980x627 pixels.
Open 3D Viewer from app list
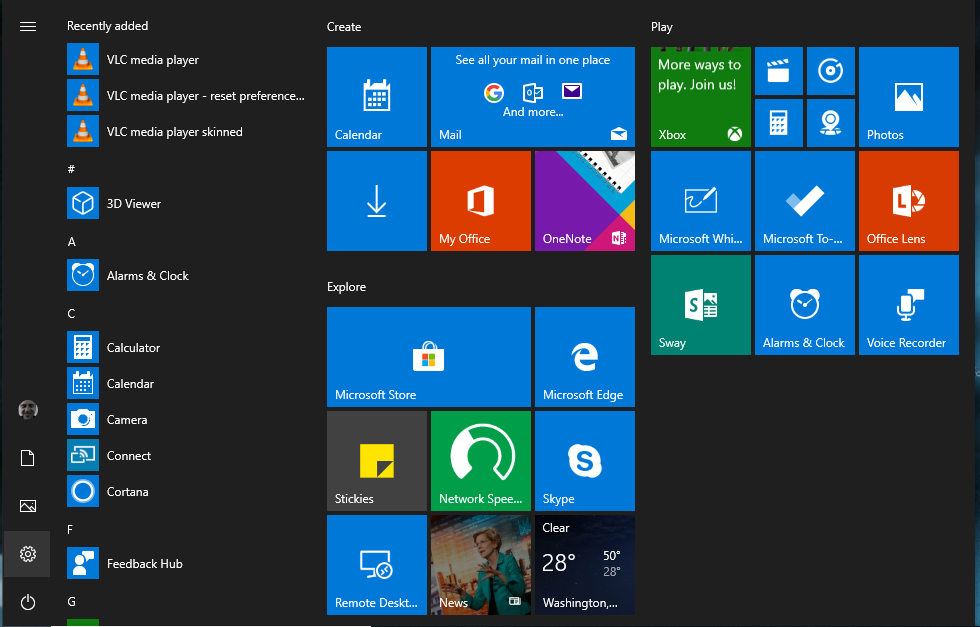[x=188, y=204]
